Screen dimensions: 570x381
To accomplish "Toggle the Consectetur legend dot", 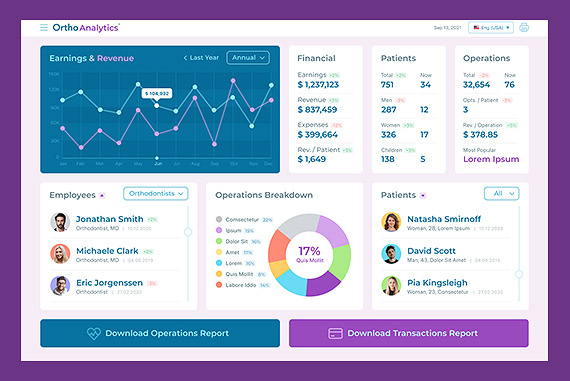I will (x=219, y=219).
